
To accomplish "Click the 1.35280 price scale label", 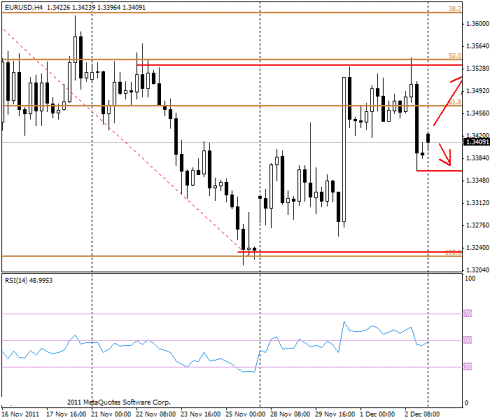I will coord(477,68).
